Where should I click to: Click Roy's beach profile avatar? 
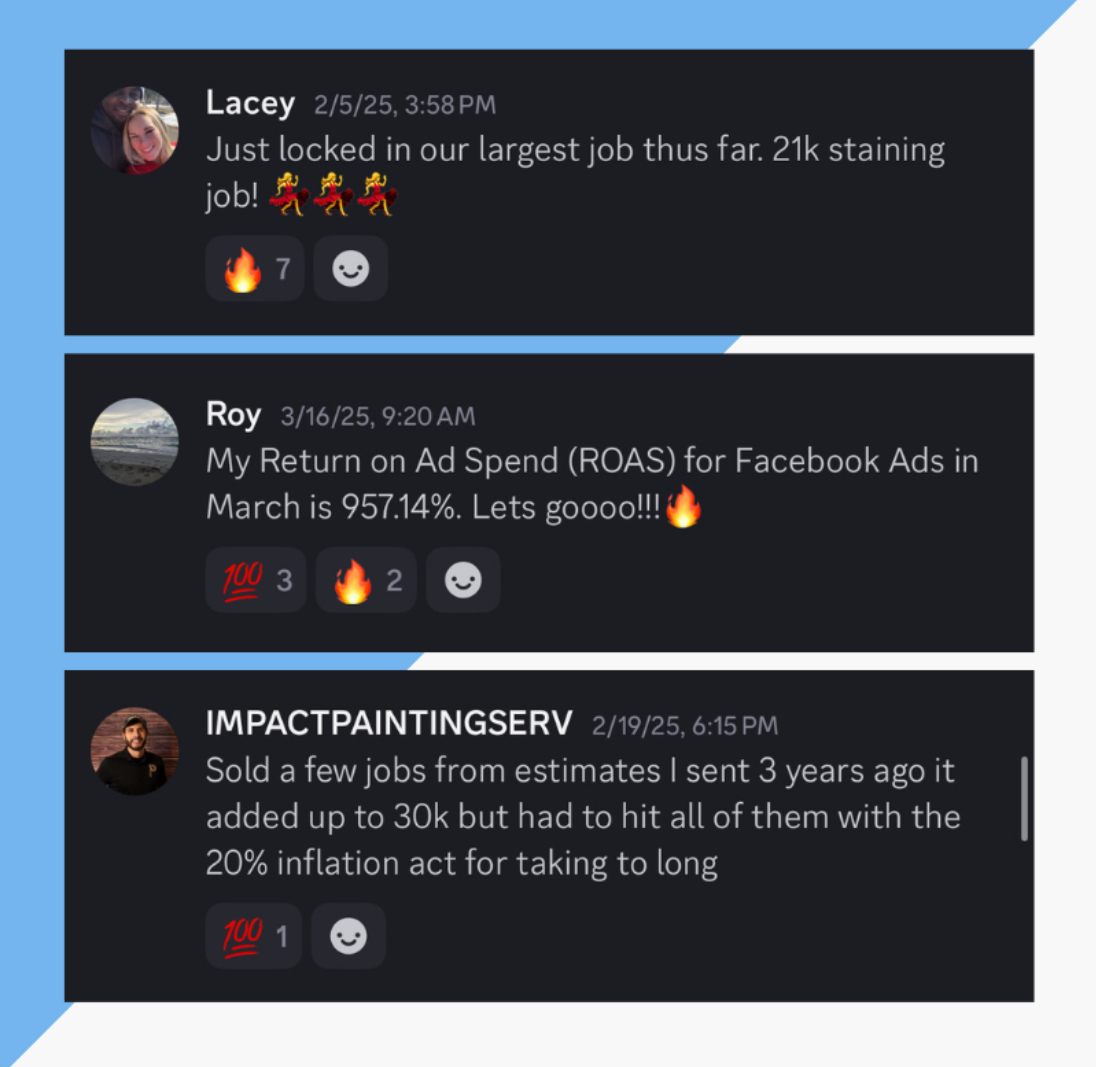(135, 441)
